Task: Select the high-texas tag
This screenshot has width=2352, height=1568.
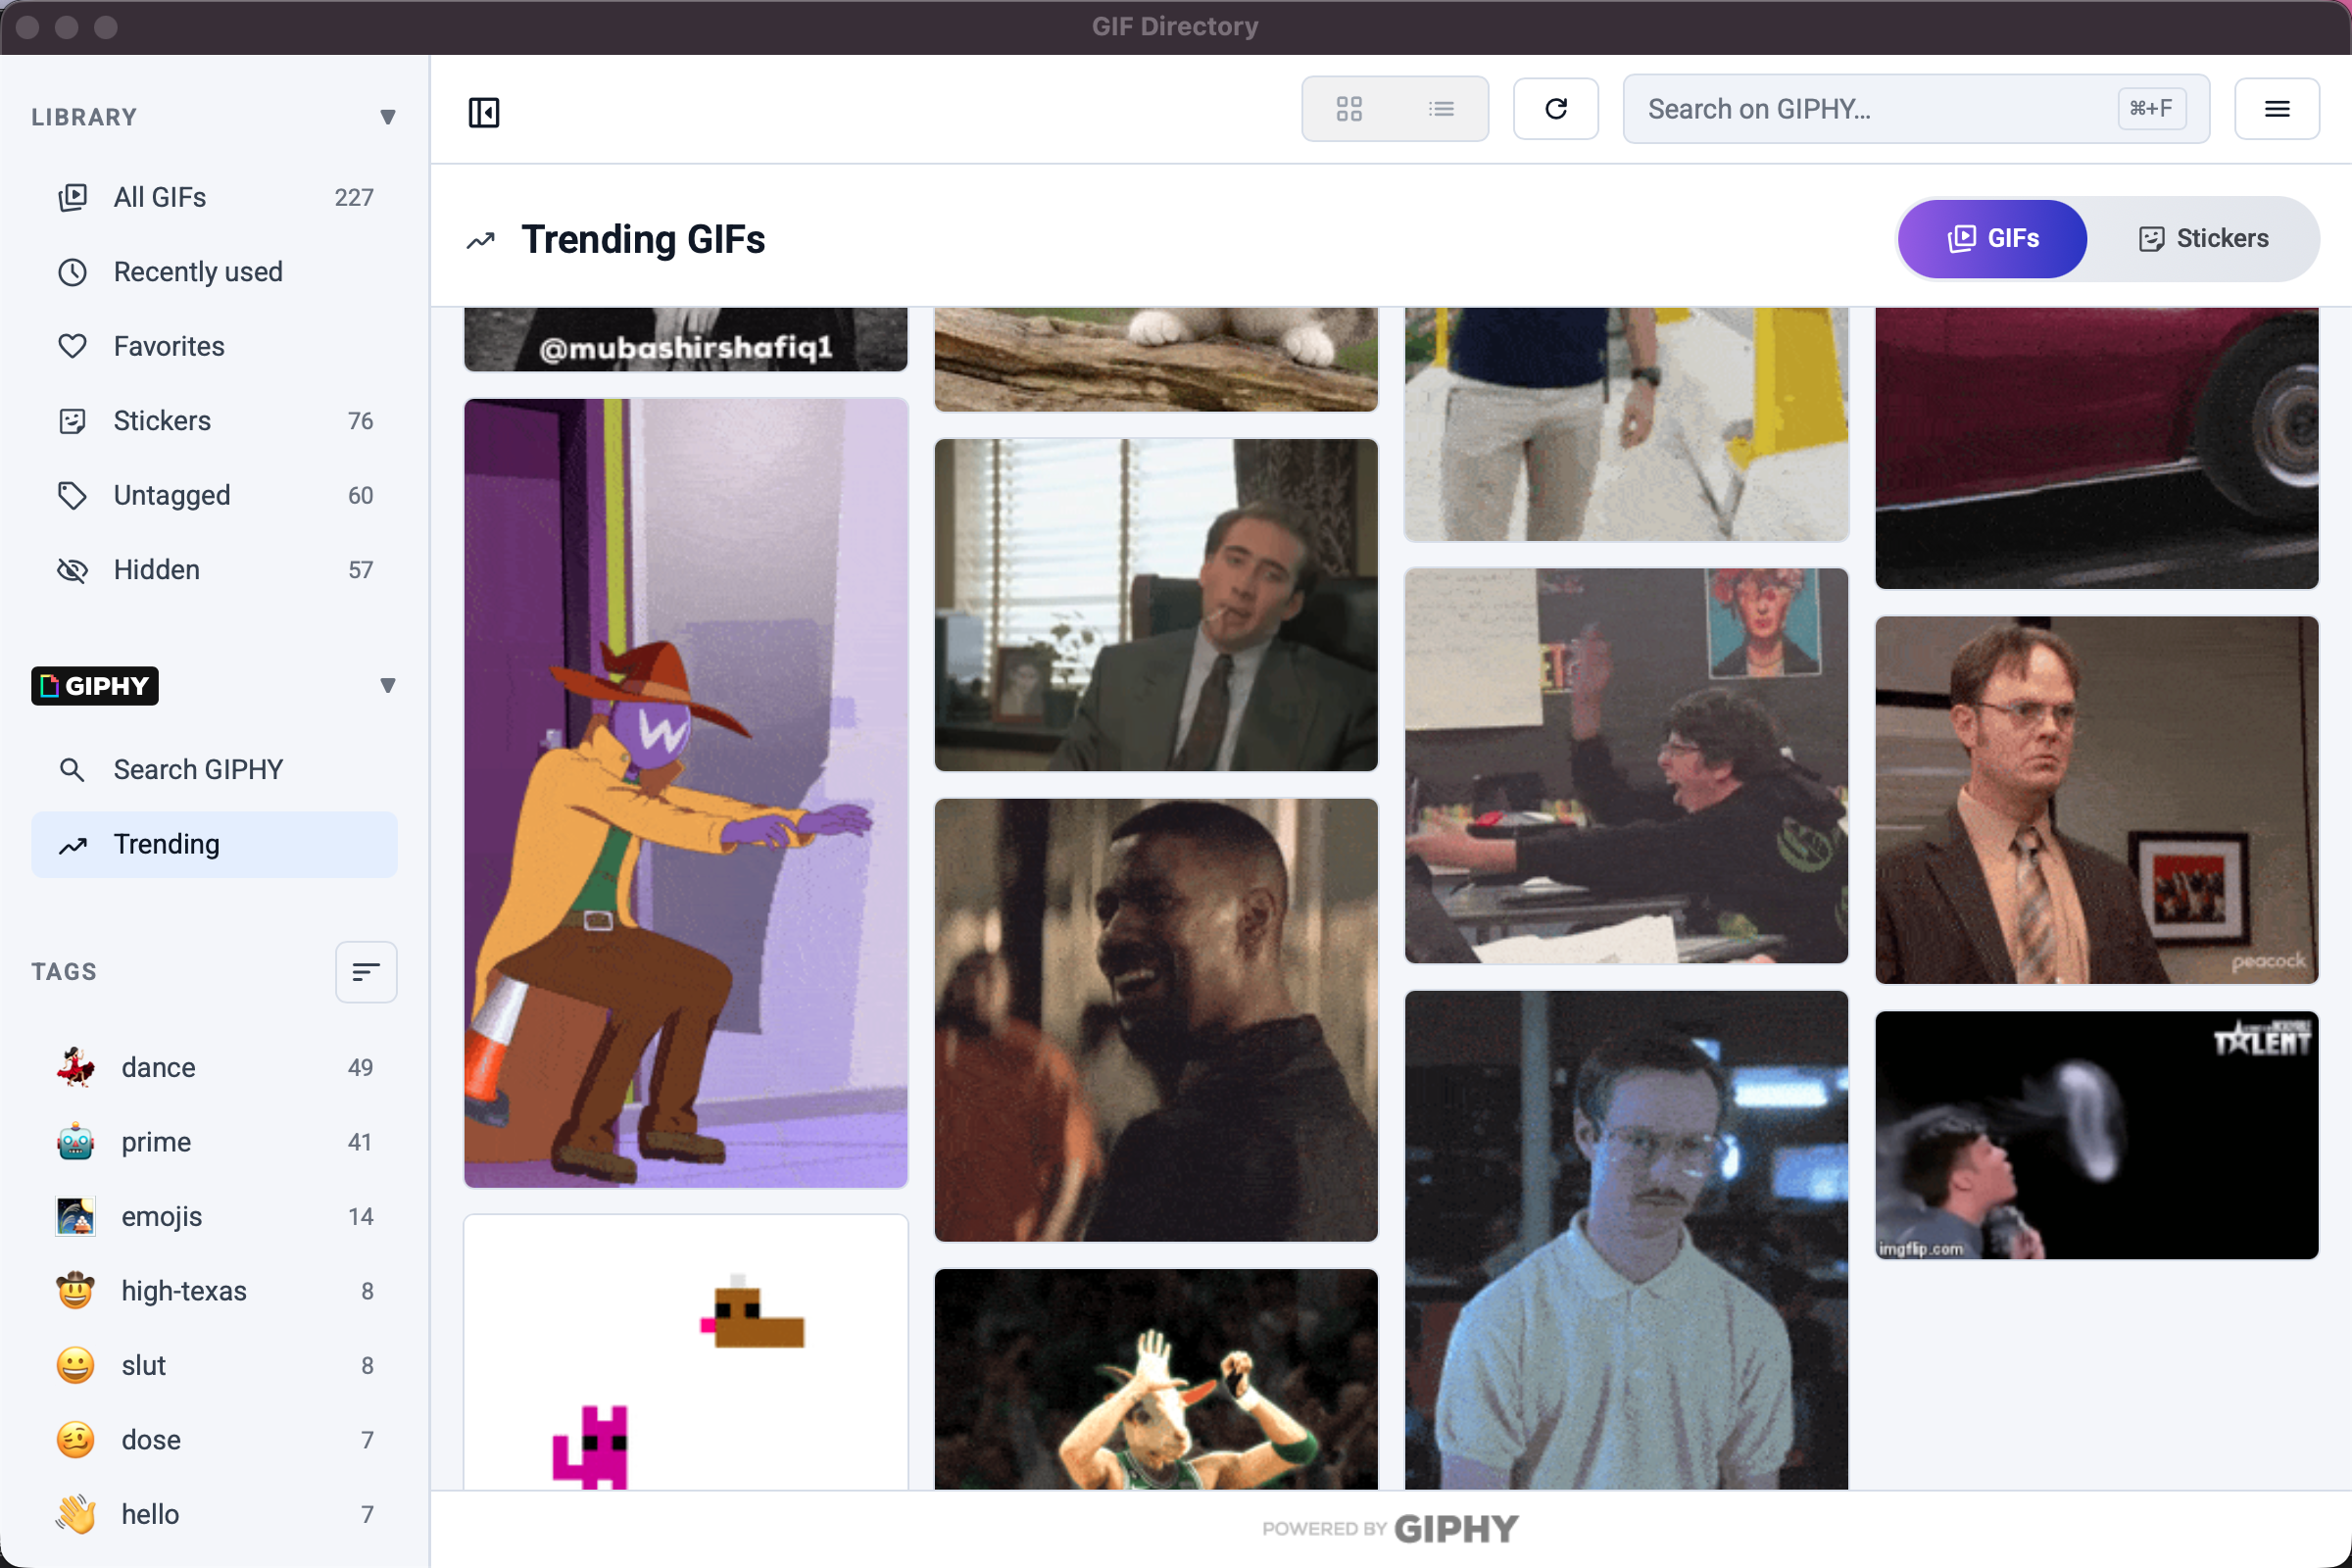Action: point(215,1291)
